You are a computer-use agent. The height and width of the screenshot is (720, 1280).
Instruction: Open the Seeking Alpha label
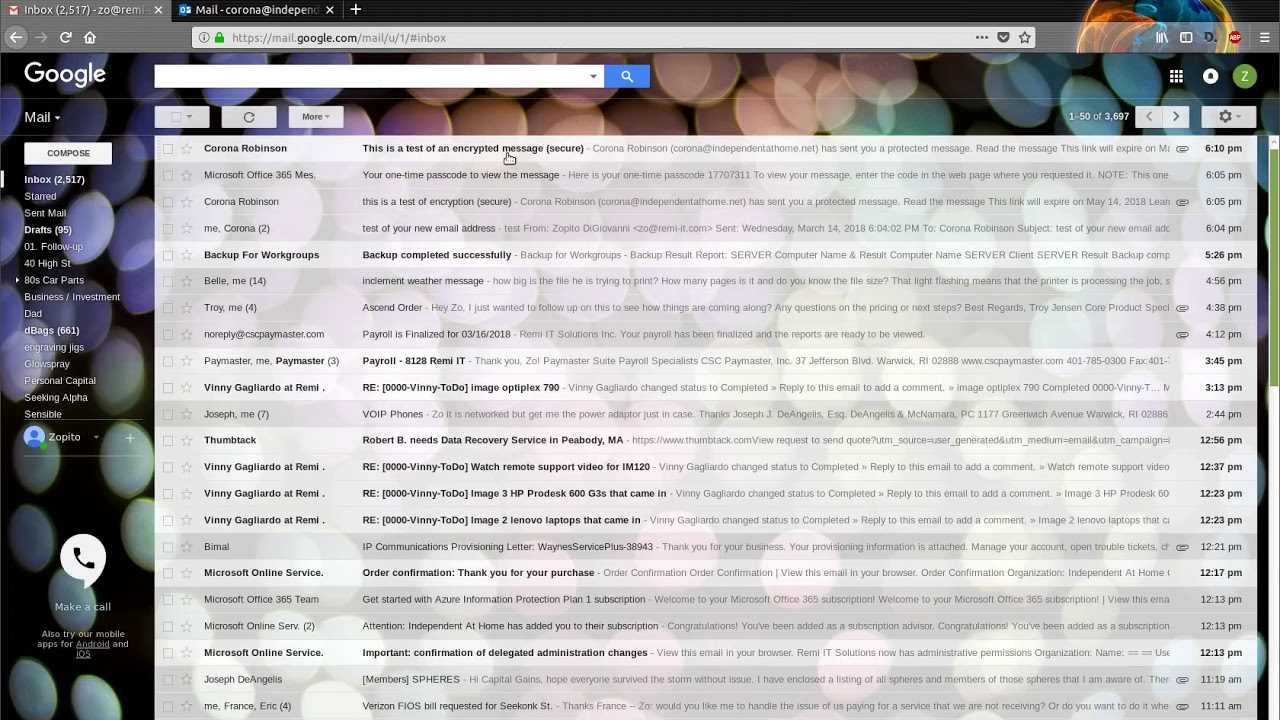(56, 397)
